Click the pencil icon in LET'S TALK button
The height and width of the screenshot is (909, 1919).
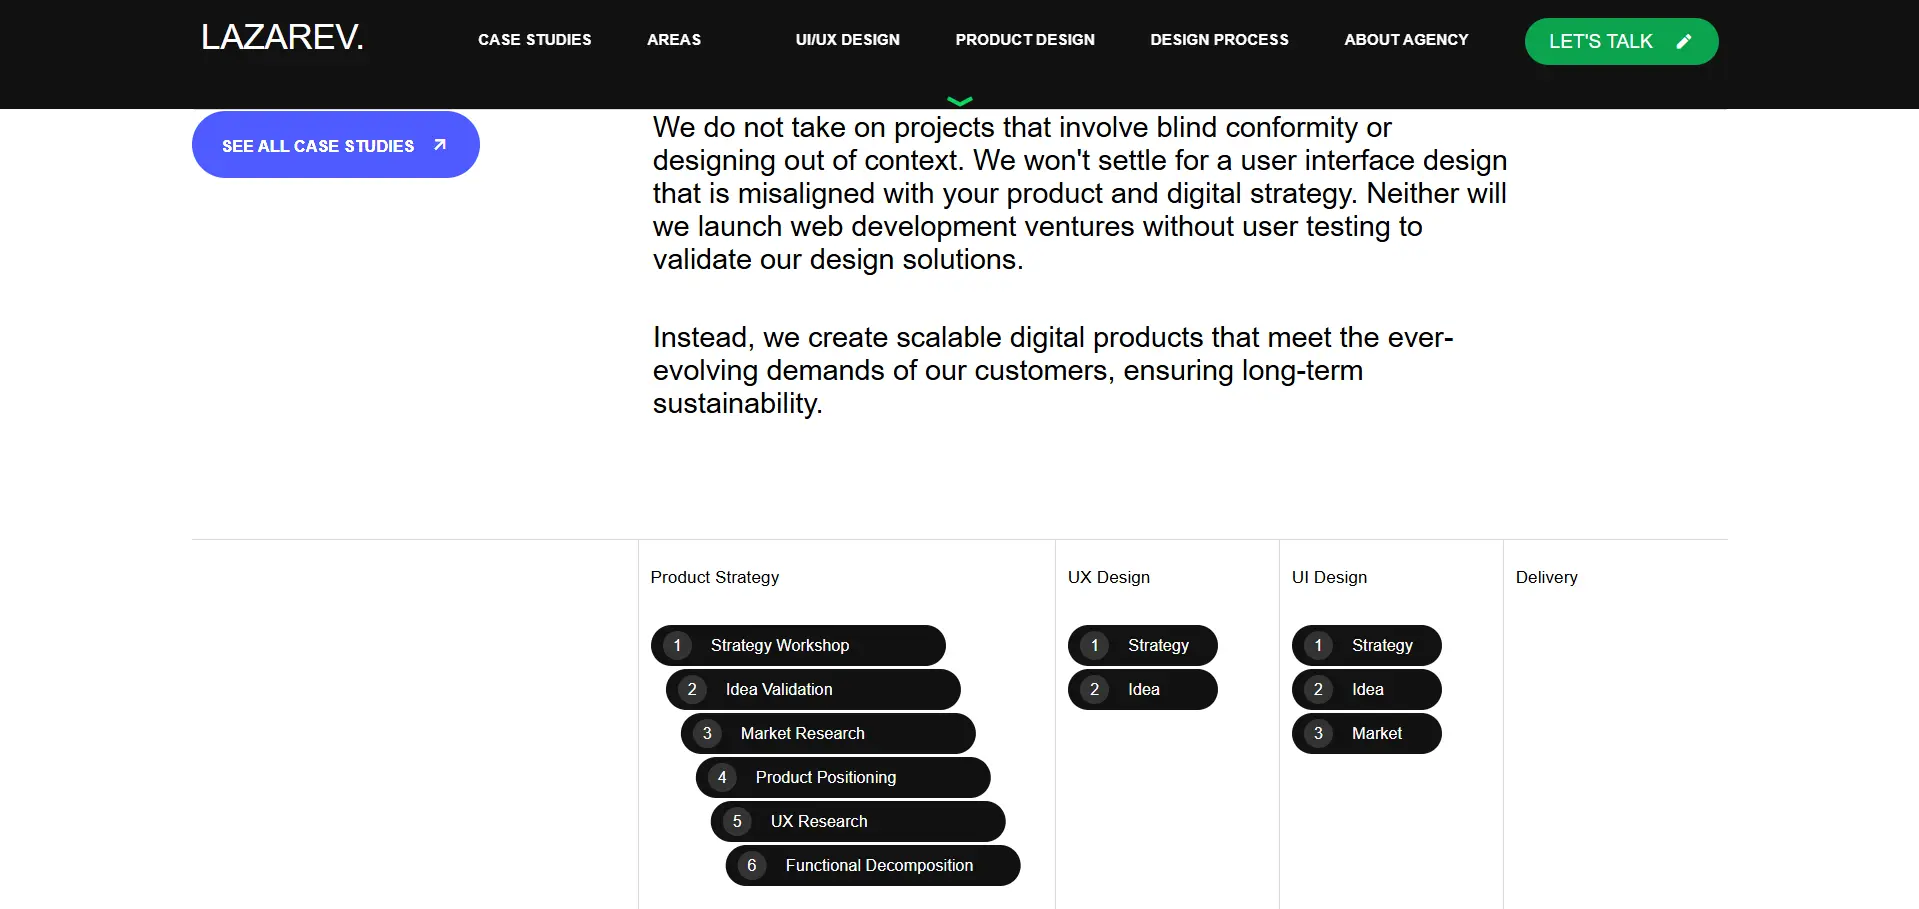[x=1684, y=41]
